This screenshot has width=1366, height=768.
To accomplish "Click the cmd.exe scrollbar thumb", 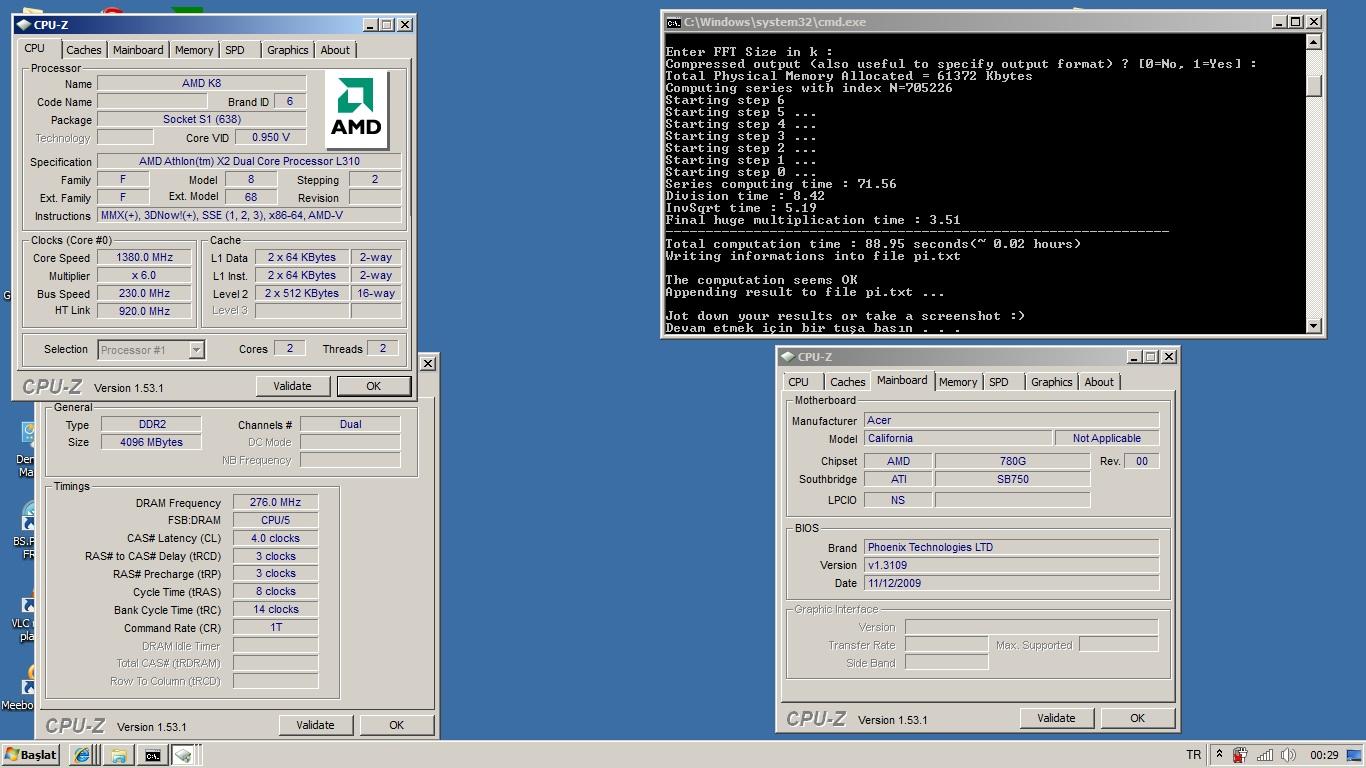I will pos(1314,86).
